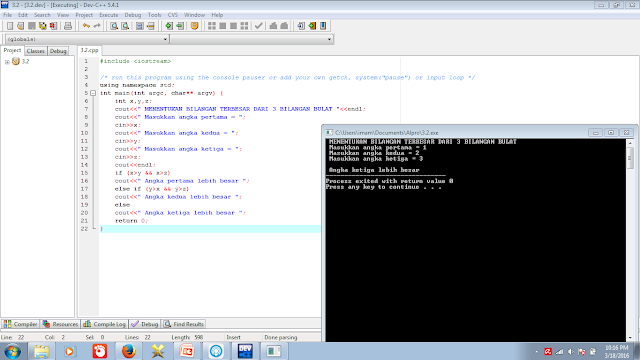
Task: Open PowerPoint from the taskbar
Action: click(x=187, y=351)
